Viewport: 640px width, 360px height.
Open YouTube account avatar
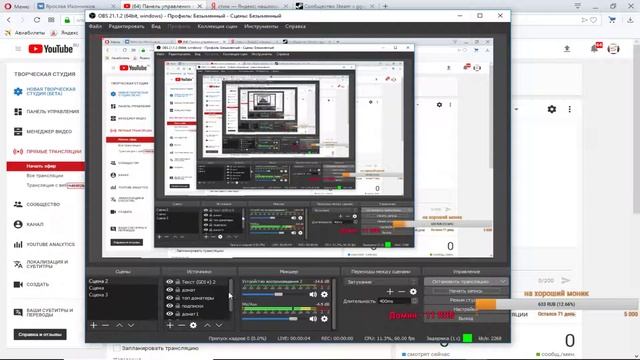(613, 49)
